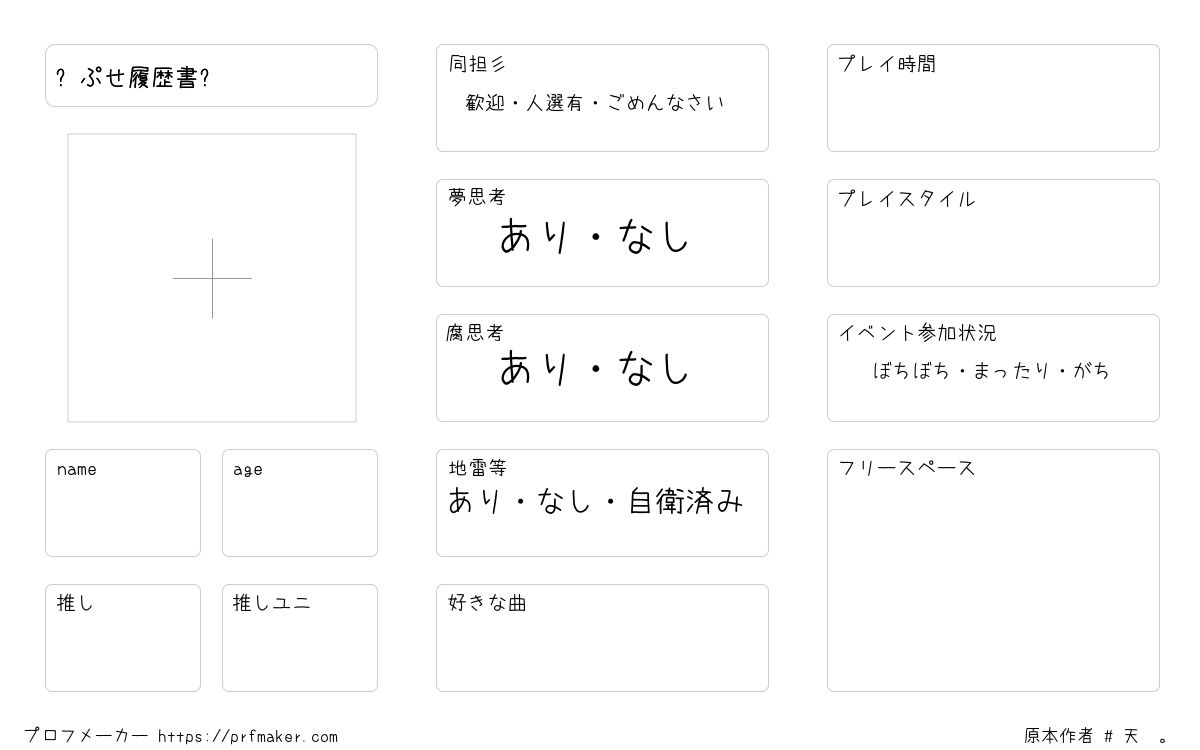This screenshot has width=1200, height=750.
Task: Select 自衛済み under 地雷等
Action: point(686,501)
